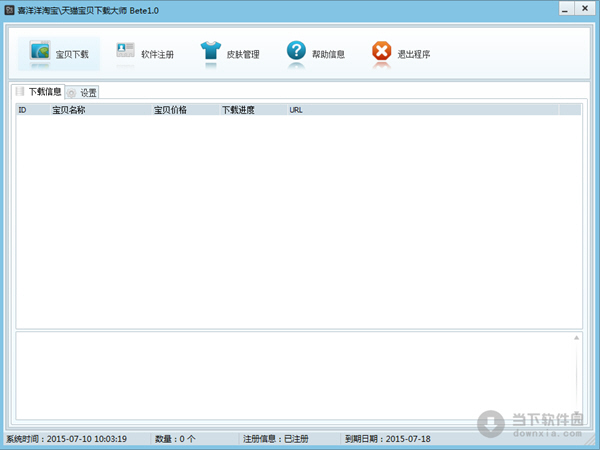Image resolution: width=600 pixels, height=450 pixels.
Task: Sort by the 宝贝名称 column header
Action: 101,110
